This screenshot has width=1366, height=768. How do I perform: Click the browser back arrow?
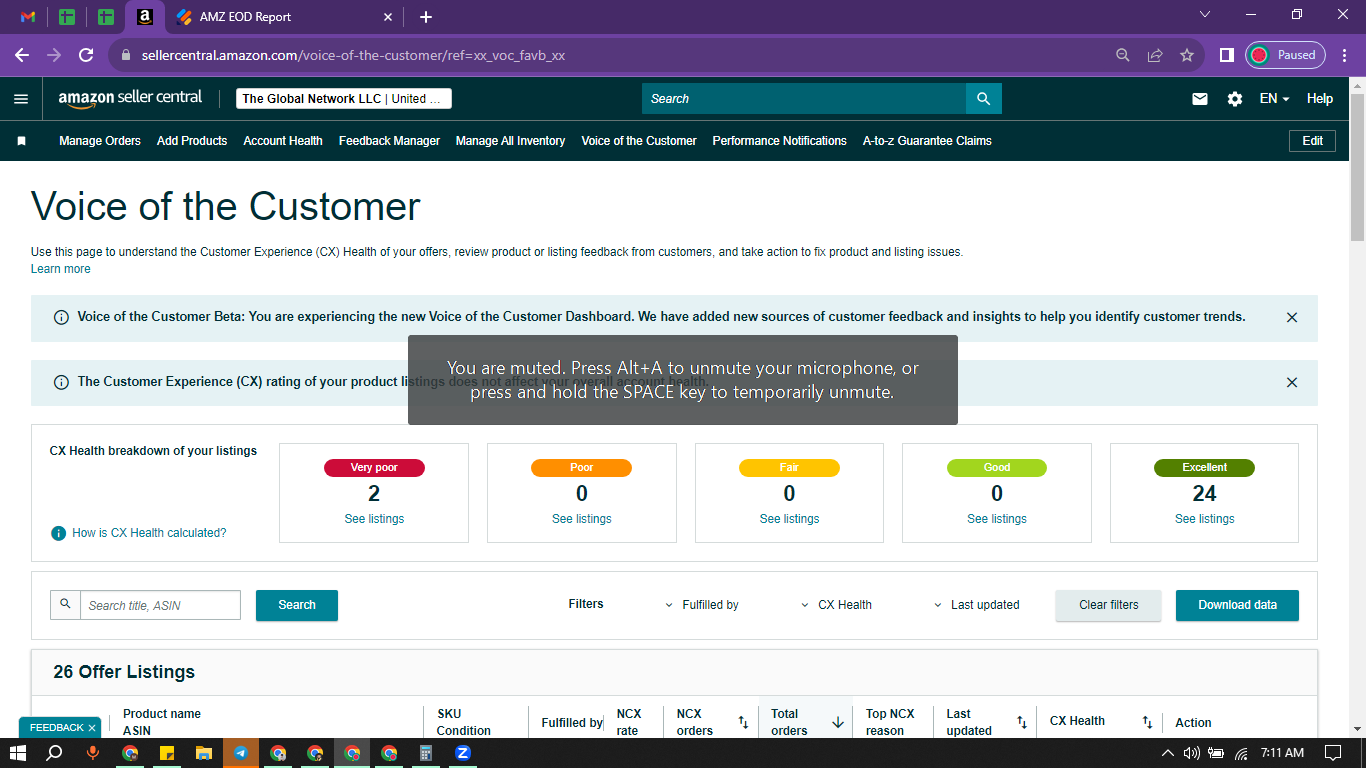[22, 56]
